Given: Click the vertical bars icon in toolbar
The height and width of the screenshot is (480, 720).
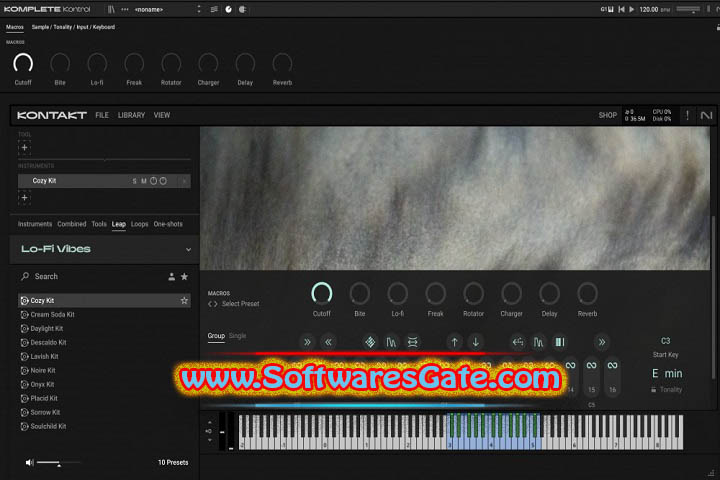Looking at the screenshot, I should [560, 342].
